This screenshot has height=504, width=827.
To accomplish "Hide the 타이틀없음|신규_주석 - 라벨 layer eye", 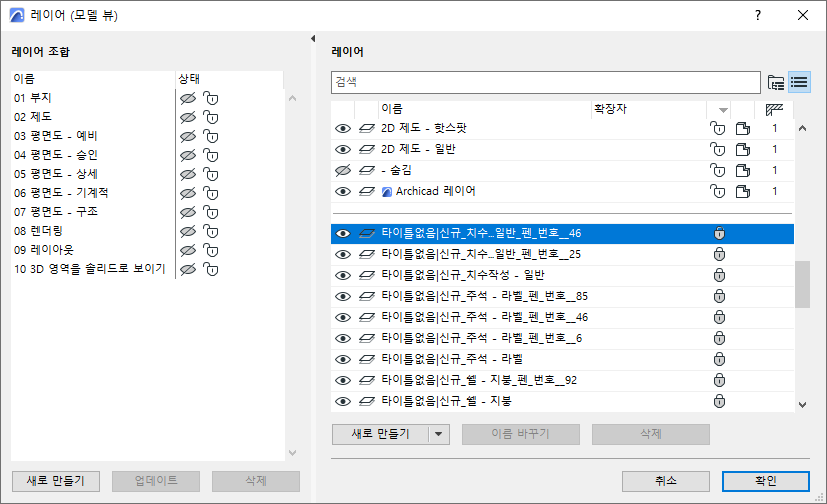I will point(343,360).
